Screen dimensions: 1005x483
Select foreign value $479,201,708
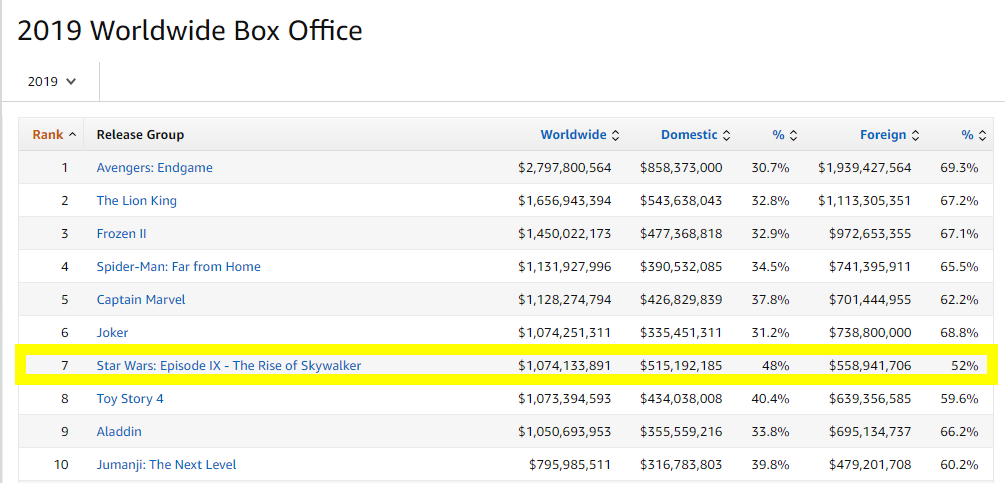pyautogui.click(x=870, y=464)
